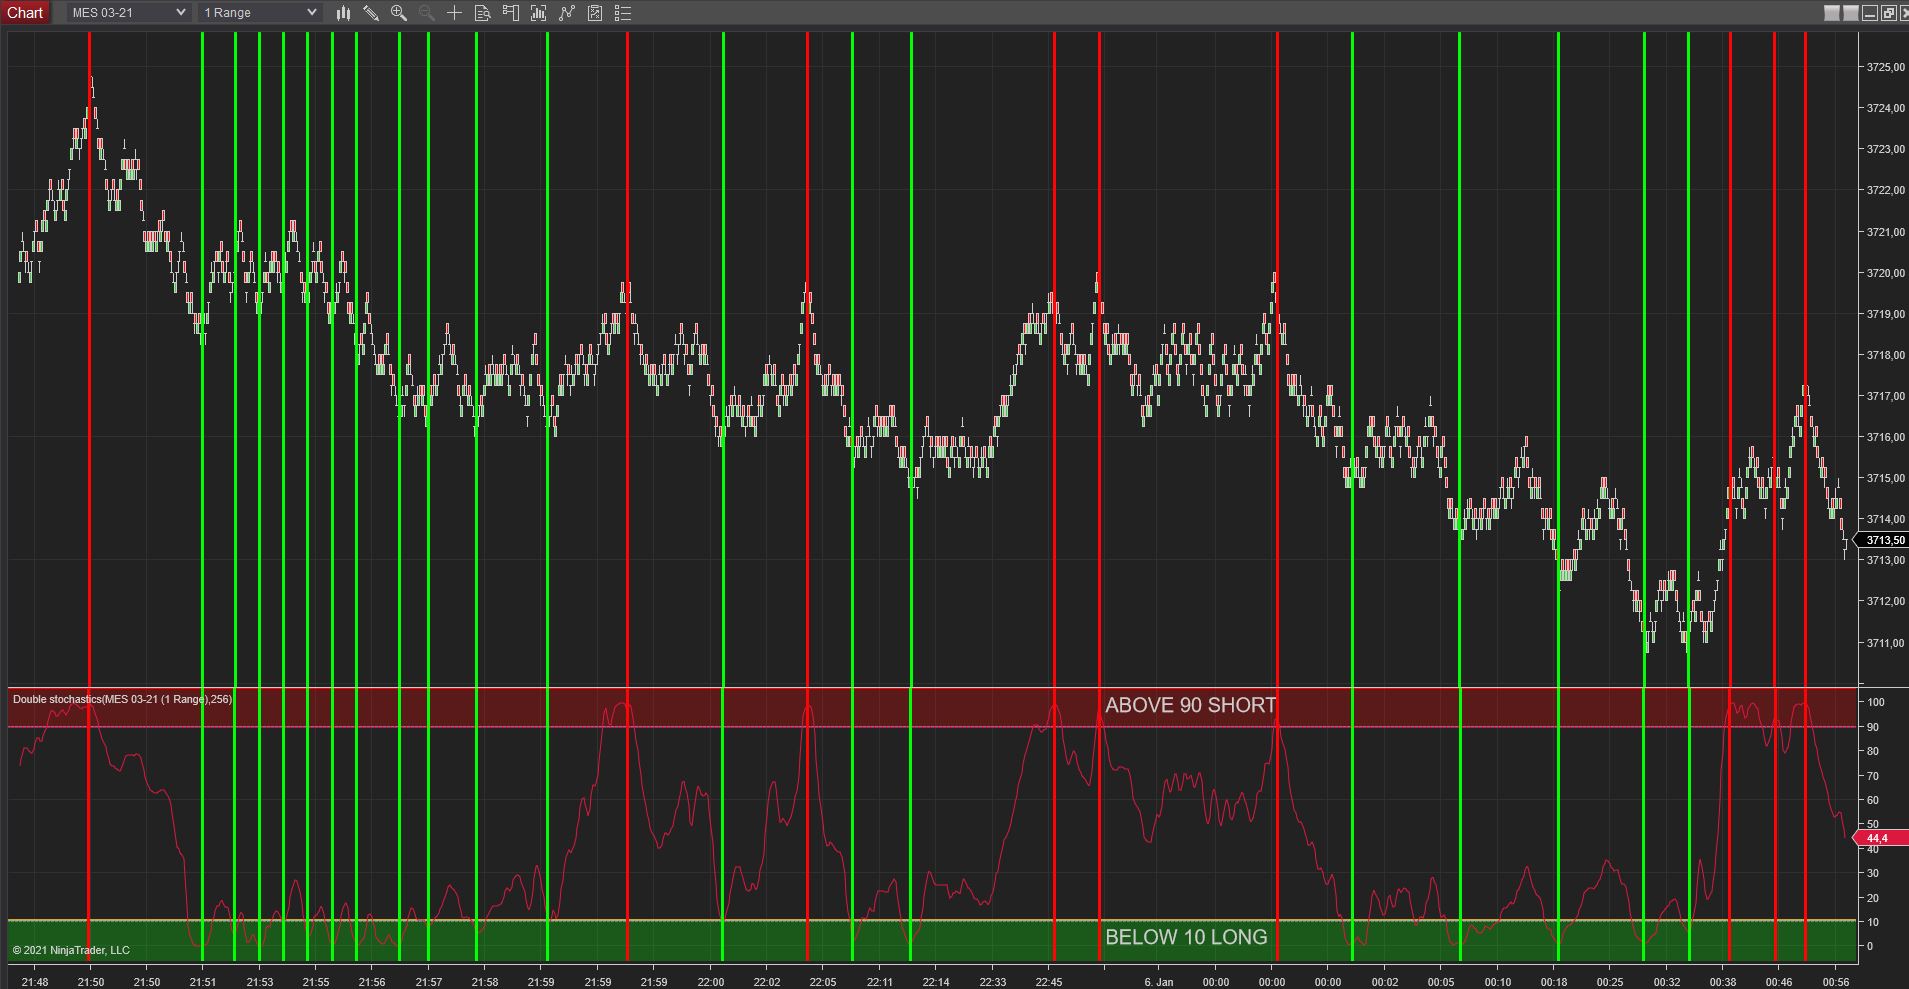Click the 3716,00 price axis label
The height and width of the screenshot is (989, 1909).
coord(1885,437)
